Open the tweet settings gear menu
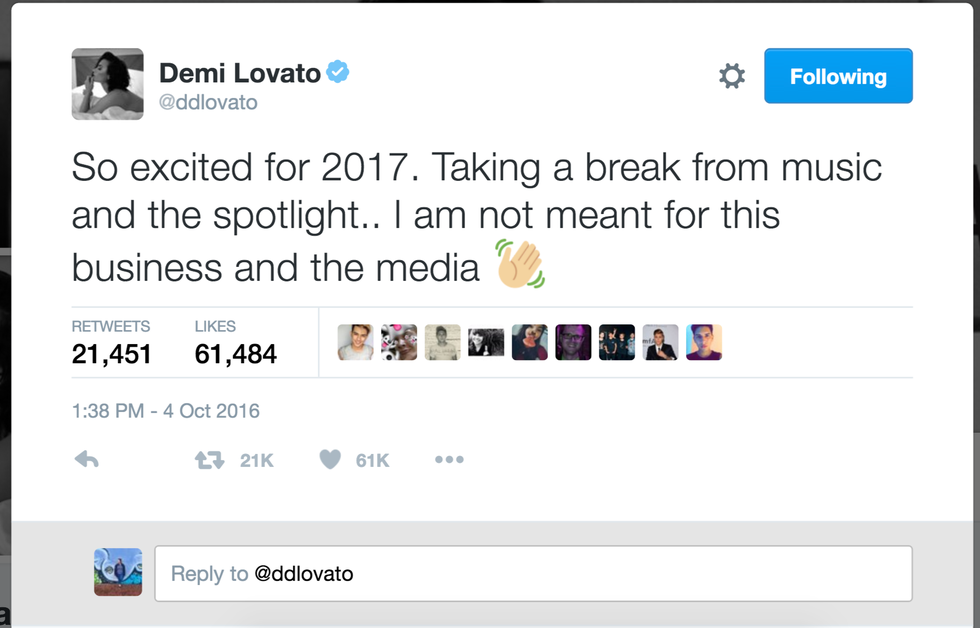 732,76
